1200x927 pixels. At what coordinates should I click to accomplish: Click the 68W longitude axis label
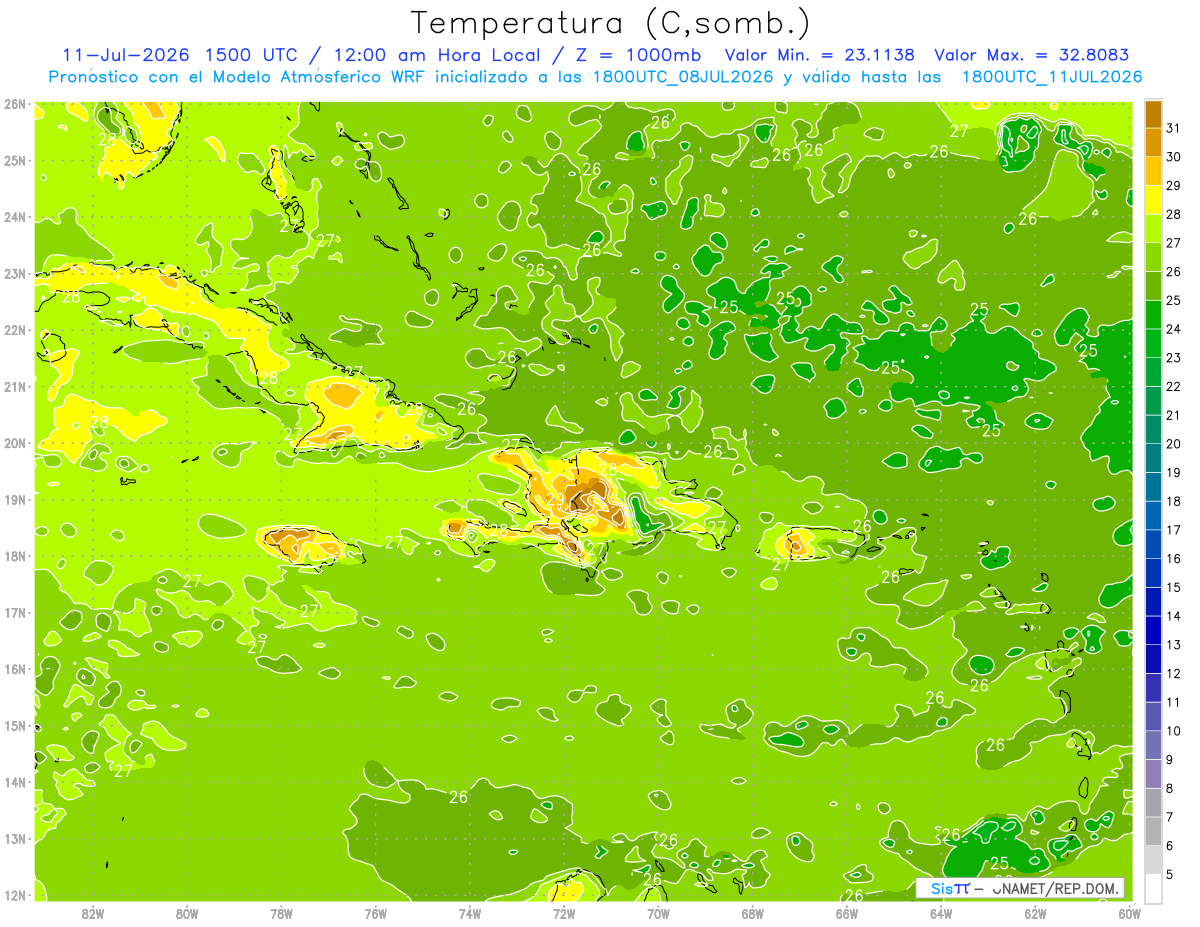[753, 912]
